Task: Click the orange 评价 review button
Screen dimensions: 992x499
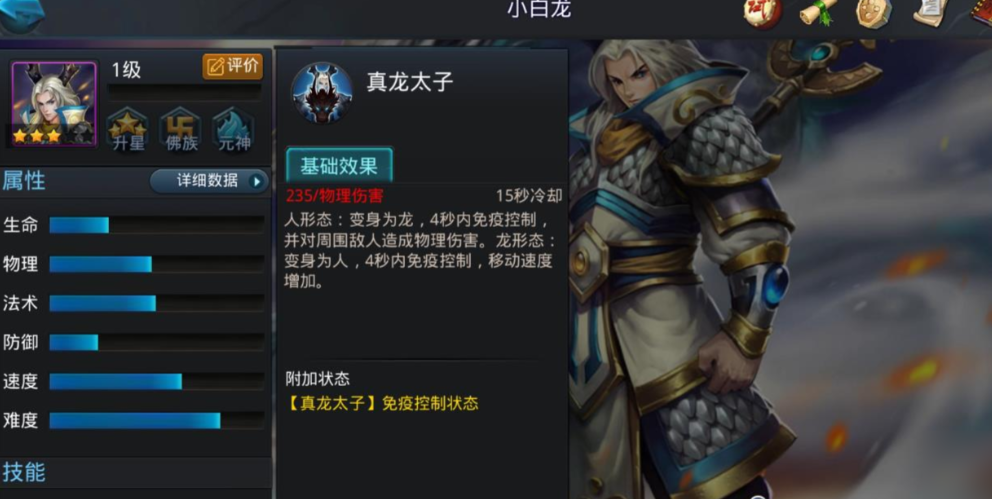Action: tap(232, 66)
